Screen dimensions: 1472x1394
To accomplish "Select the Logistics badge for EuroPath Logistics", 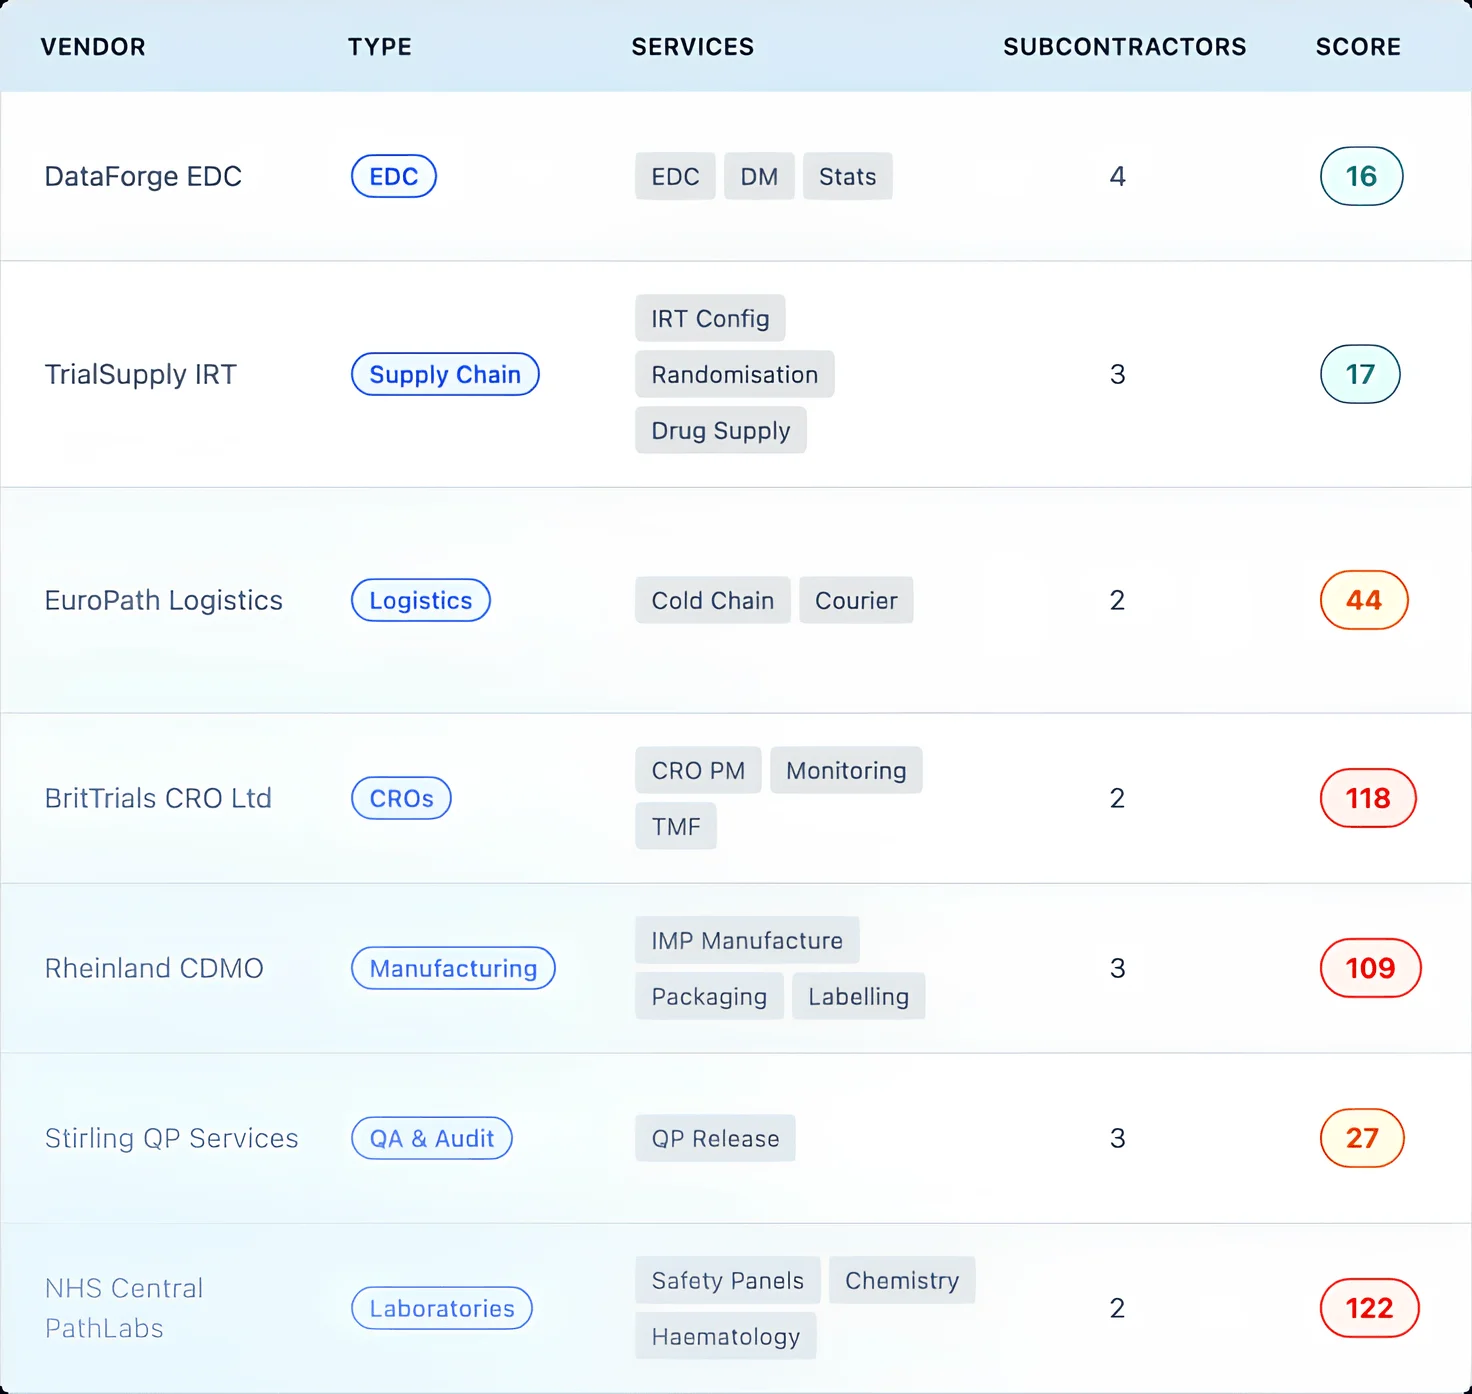I will (420, 600).
